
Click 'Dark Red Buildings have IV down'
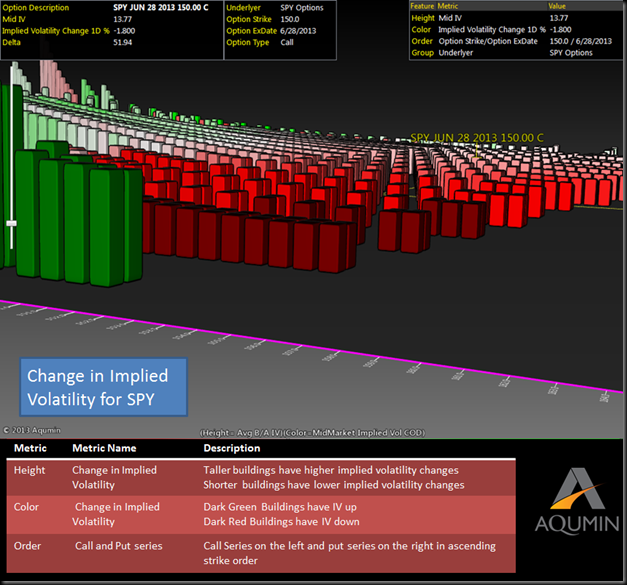tap(282, 522)
